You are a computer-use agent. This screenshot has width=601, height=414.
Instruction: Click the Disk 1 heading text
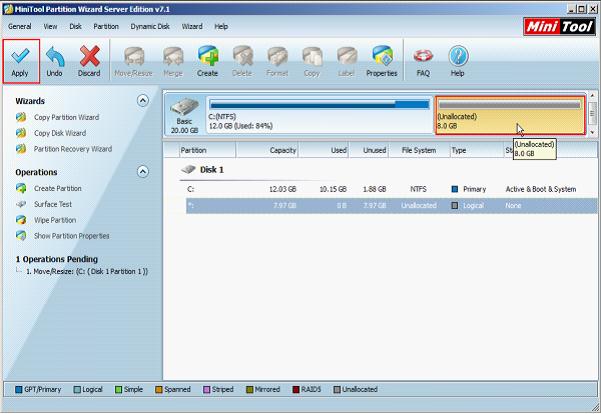[212, 169]
